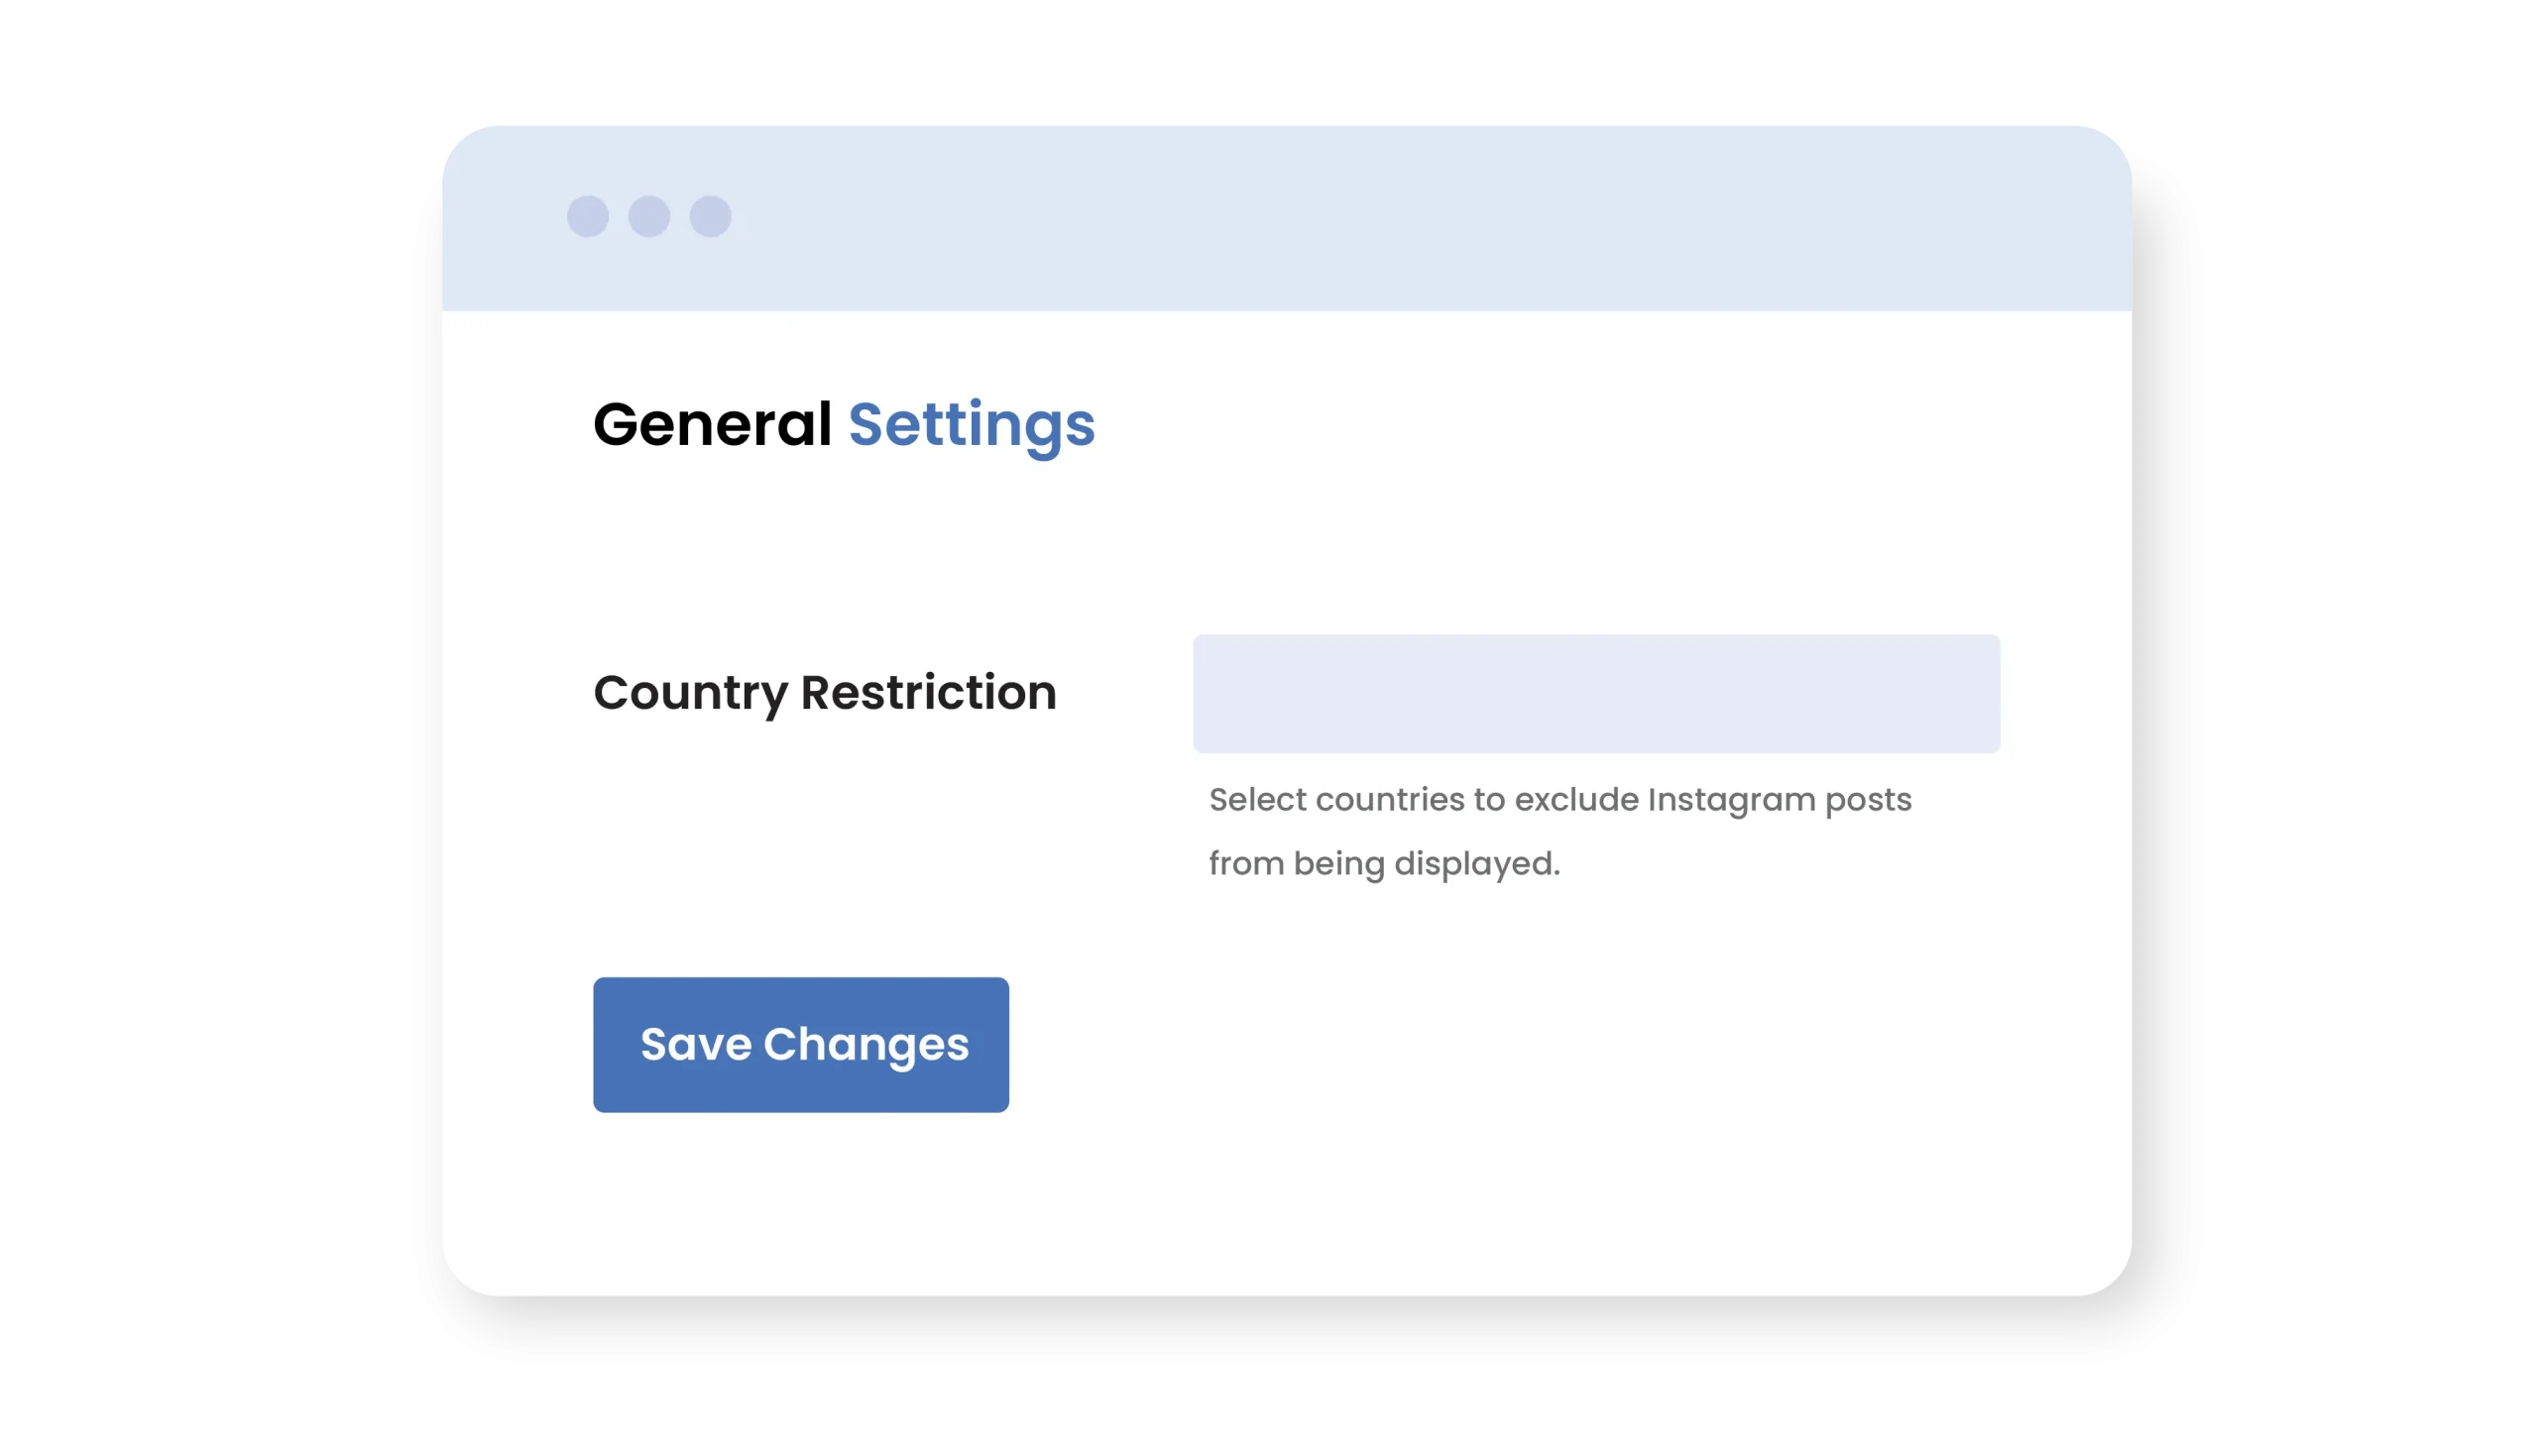Click the word "posts" in the helper text
Viewport: 2538px width, 1456px height.
tap(1868, 799)
